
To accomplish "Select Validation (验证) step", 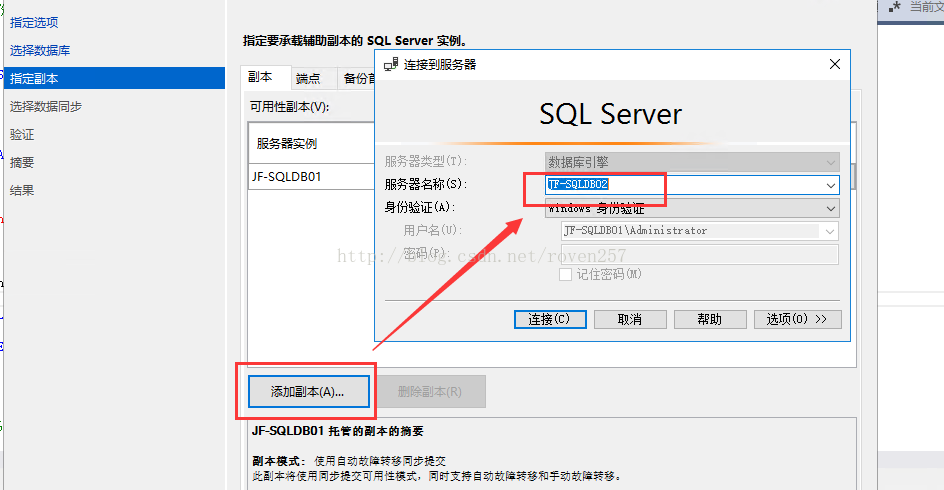I will tap(22, 134).
